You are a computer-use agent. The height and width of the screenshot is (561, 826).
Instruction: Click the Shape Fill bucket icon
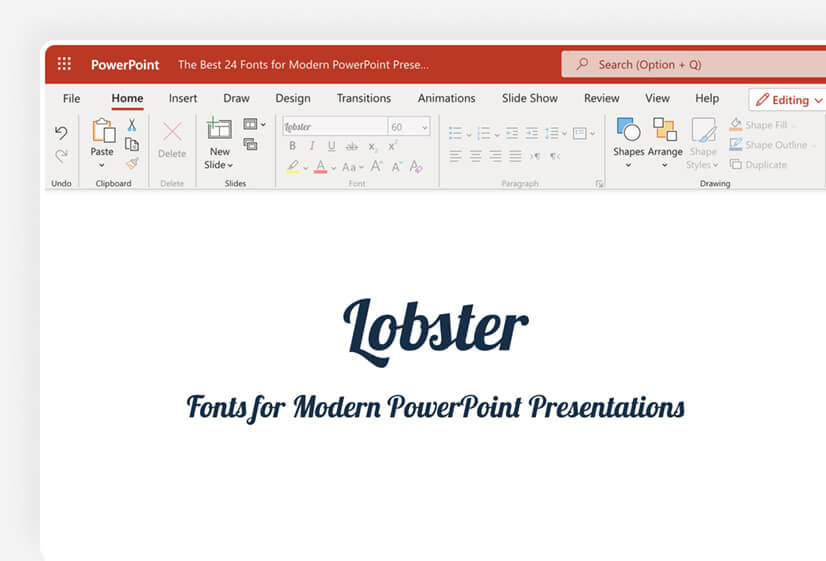[736, 124]
